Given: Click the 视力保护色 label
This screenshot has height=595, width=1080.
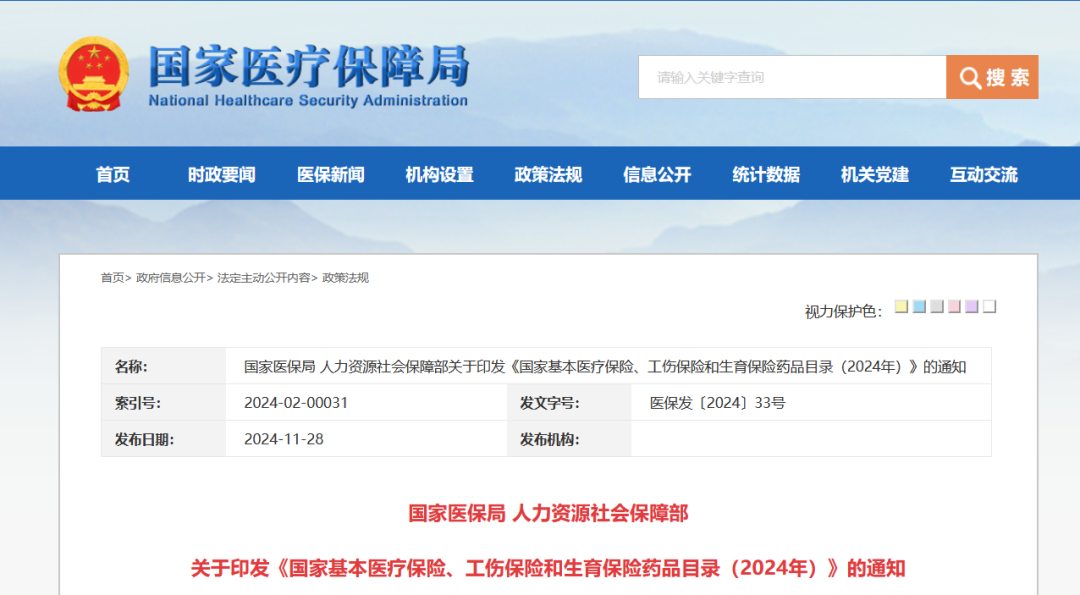Looking at the screenshot, I should click(x=843, y=311).
